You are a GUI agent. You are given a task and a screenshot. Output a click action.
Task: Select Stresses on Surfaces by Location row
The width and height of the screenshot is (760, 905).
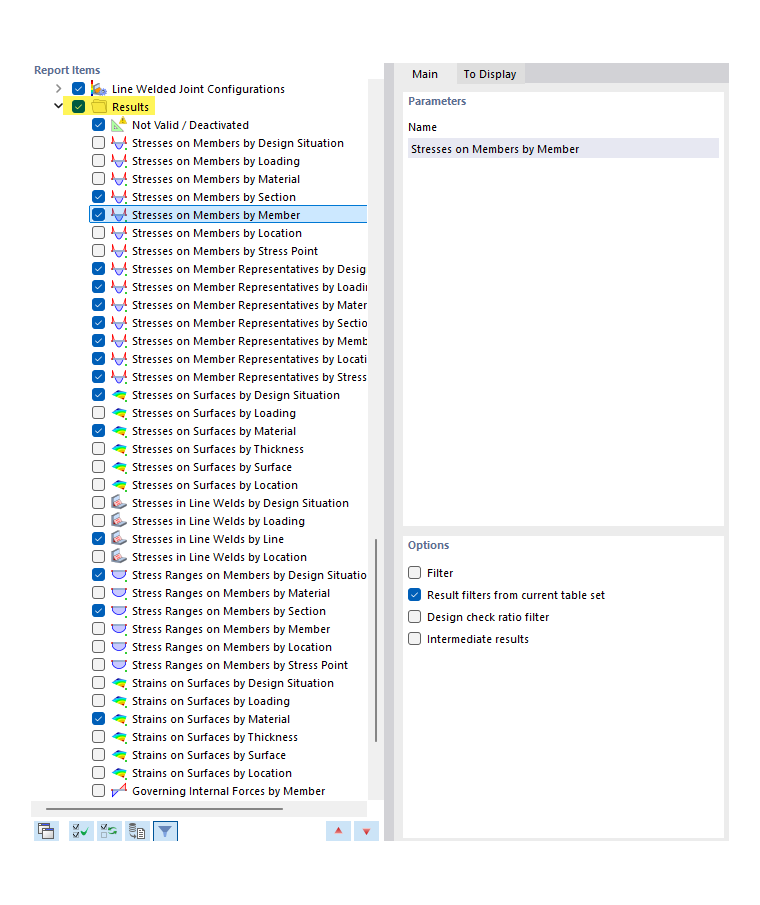pyautogui.click(x=215, y=485)
